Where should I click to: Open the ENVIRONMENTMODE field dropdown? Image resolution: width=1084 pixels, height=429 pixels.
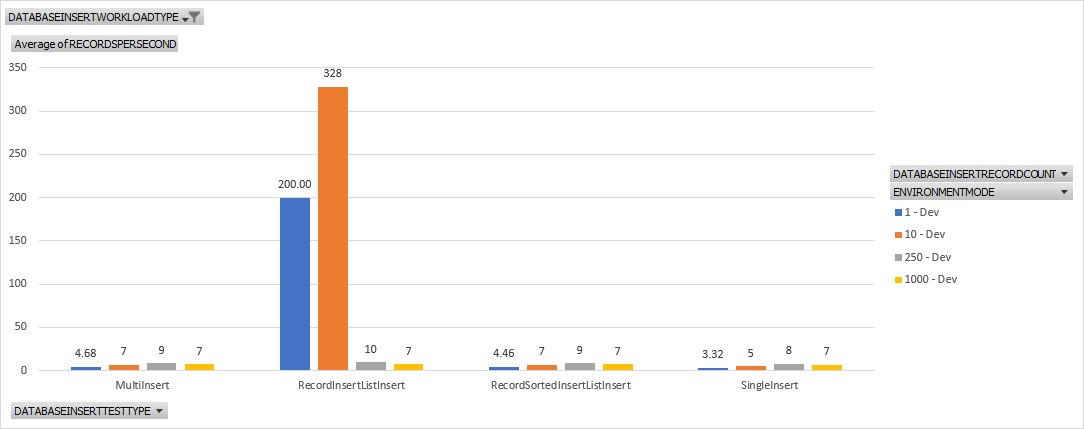(1064, 191)
